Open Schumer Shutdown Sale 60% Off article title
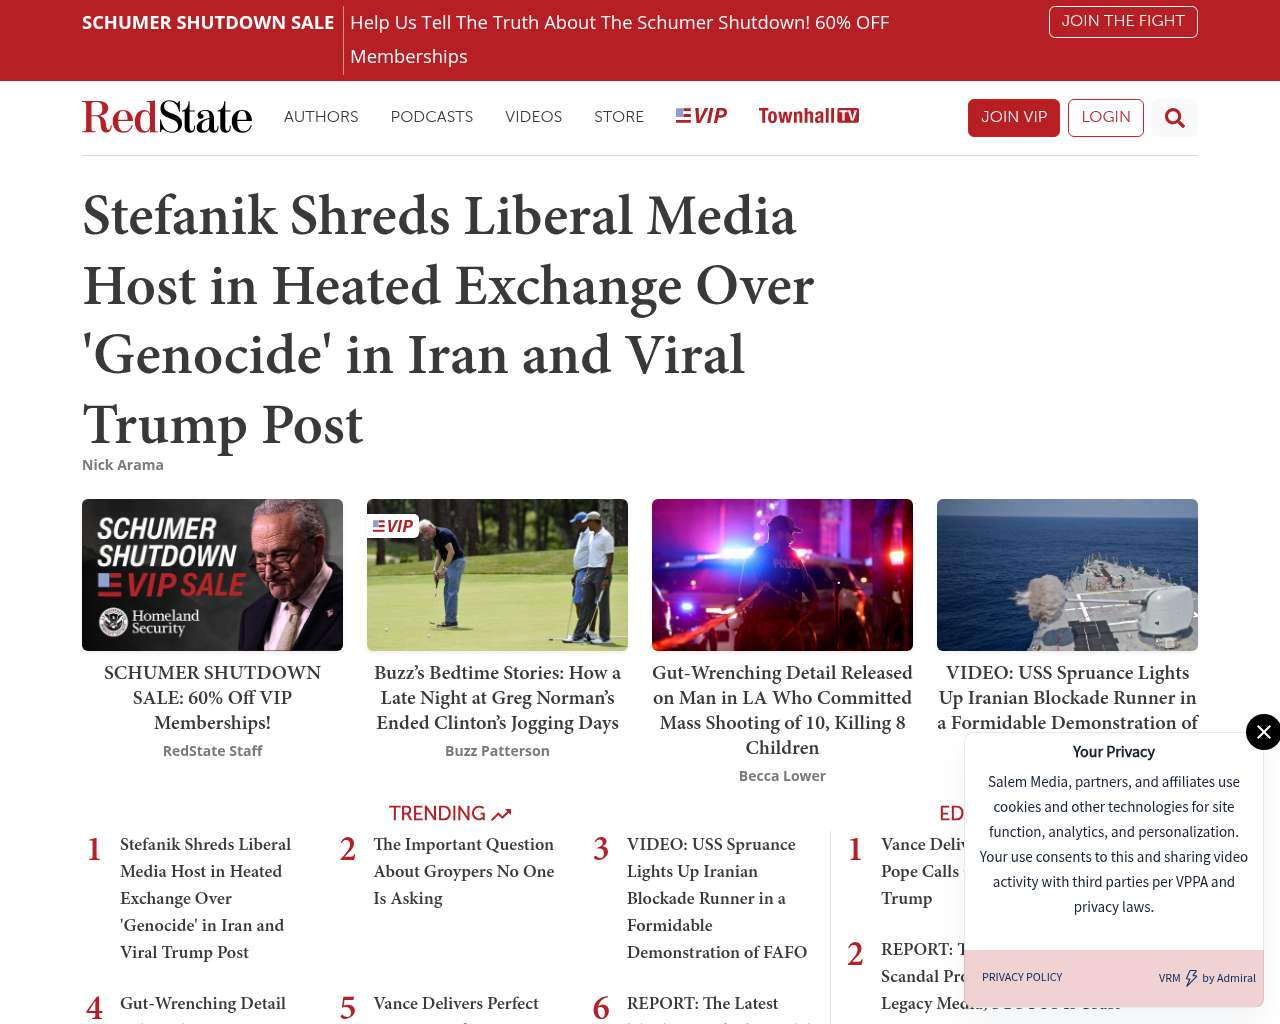 click(212, 698)
